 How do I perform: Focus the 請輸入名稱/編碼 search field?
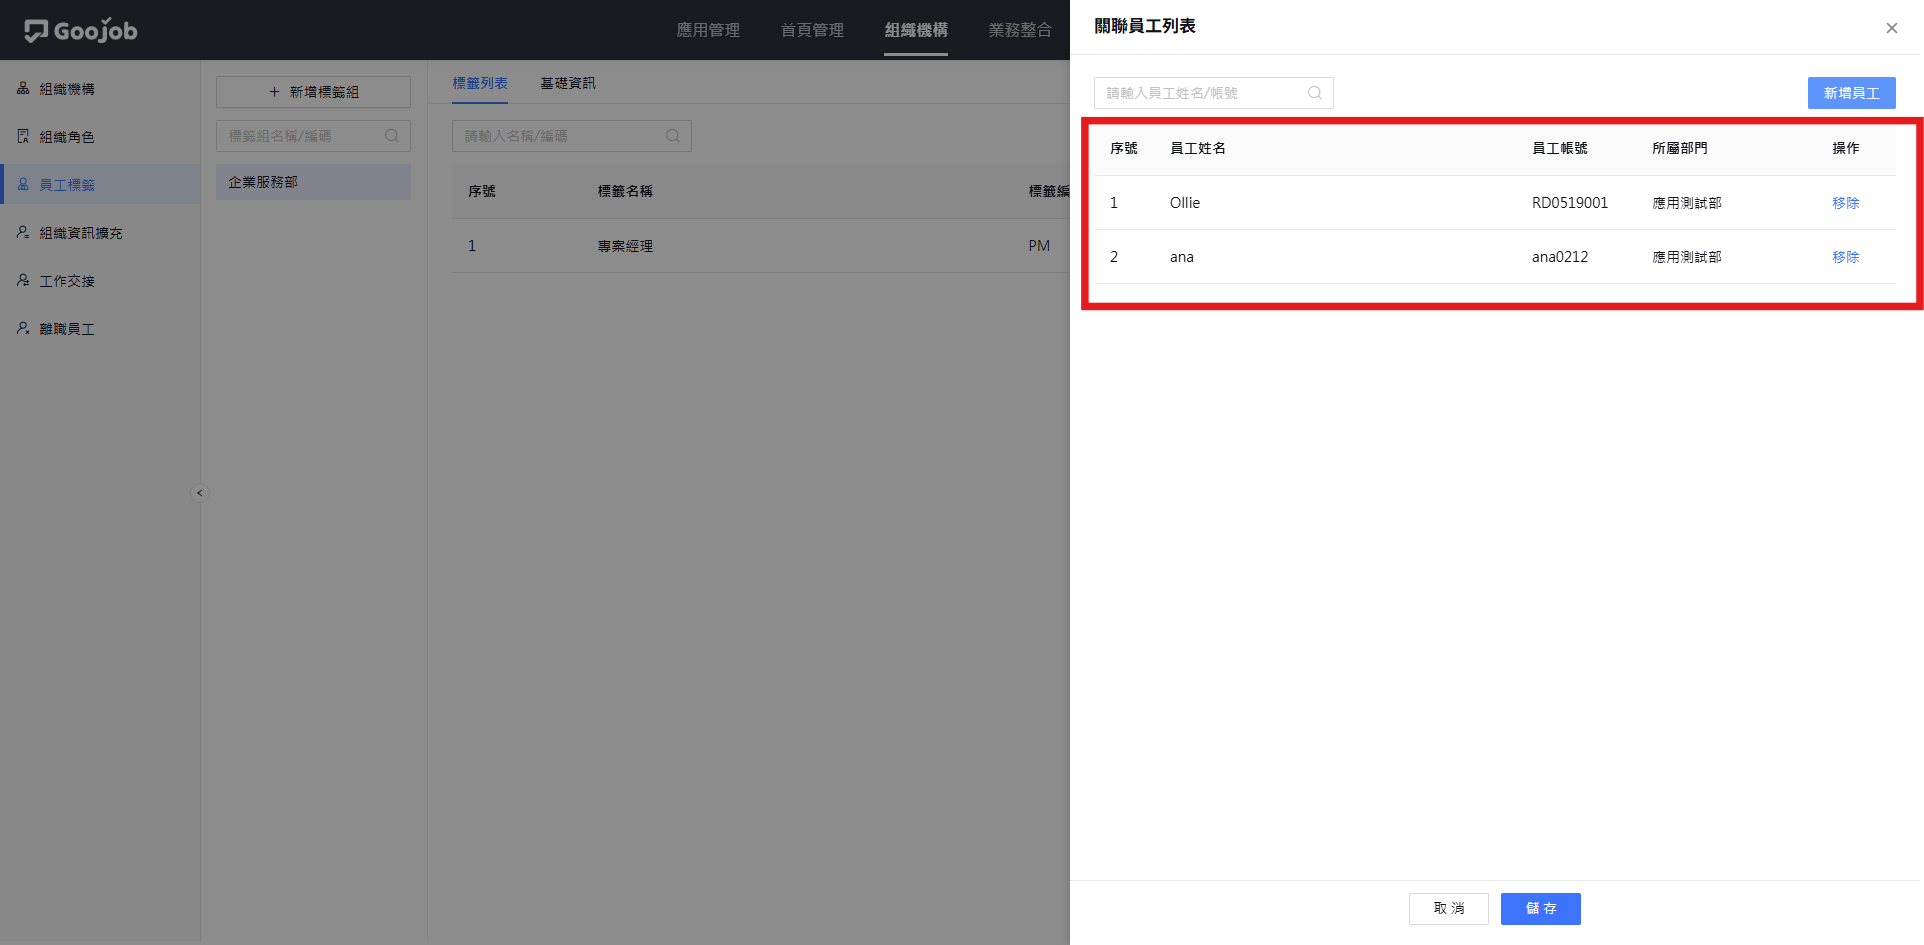(572, 136)
